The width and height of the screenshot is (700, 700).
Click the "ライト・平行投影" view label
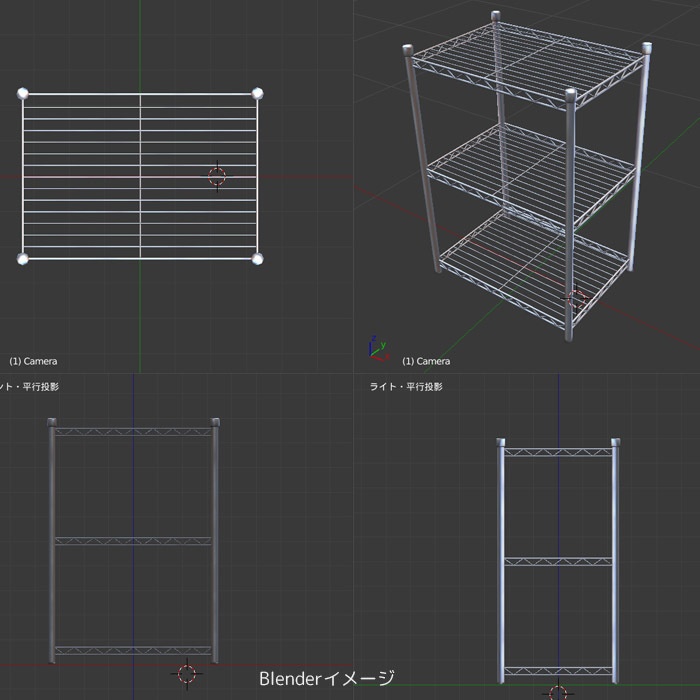[x=406, y=387]
